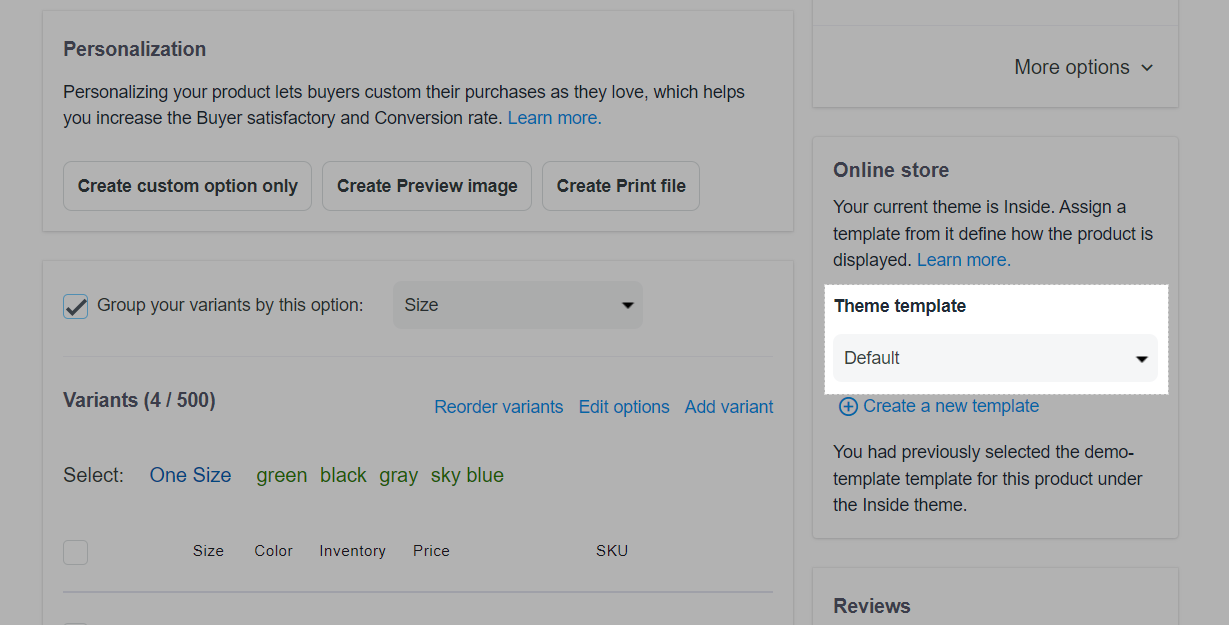Image resolution: width=1229 pixels, height=625 pixels.
Task: Open Edit options link
Action: click(624, 407)
